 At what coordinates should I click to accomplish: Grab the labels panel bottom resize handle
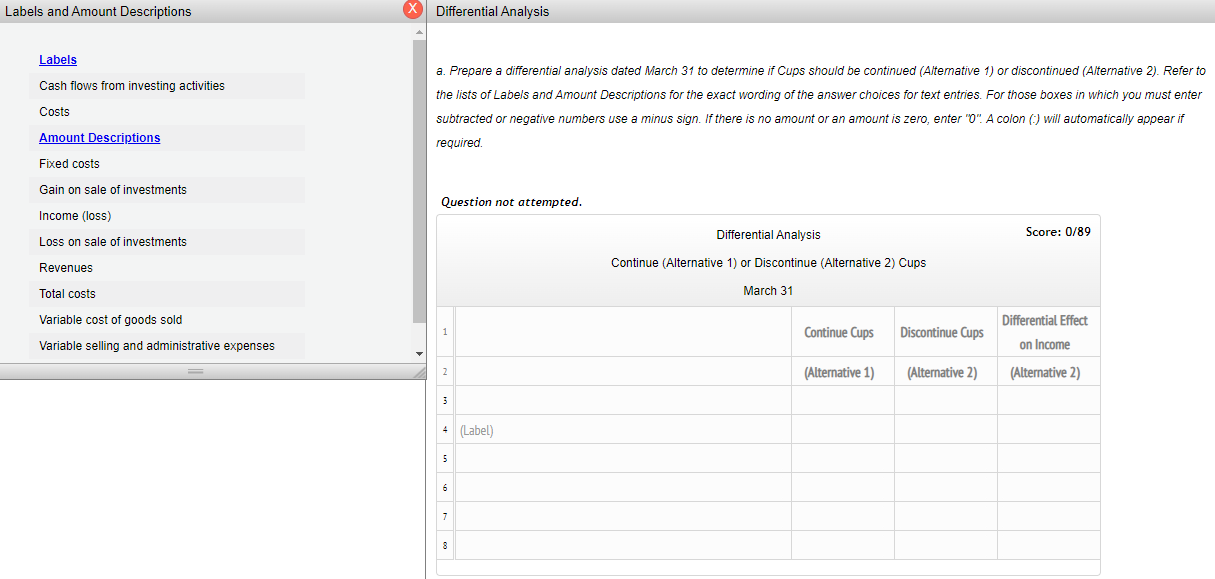pyautogui.click(x=196, y=372)
